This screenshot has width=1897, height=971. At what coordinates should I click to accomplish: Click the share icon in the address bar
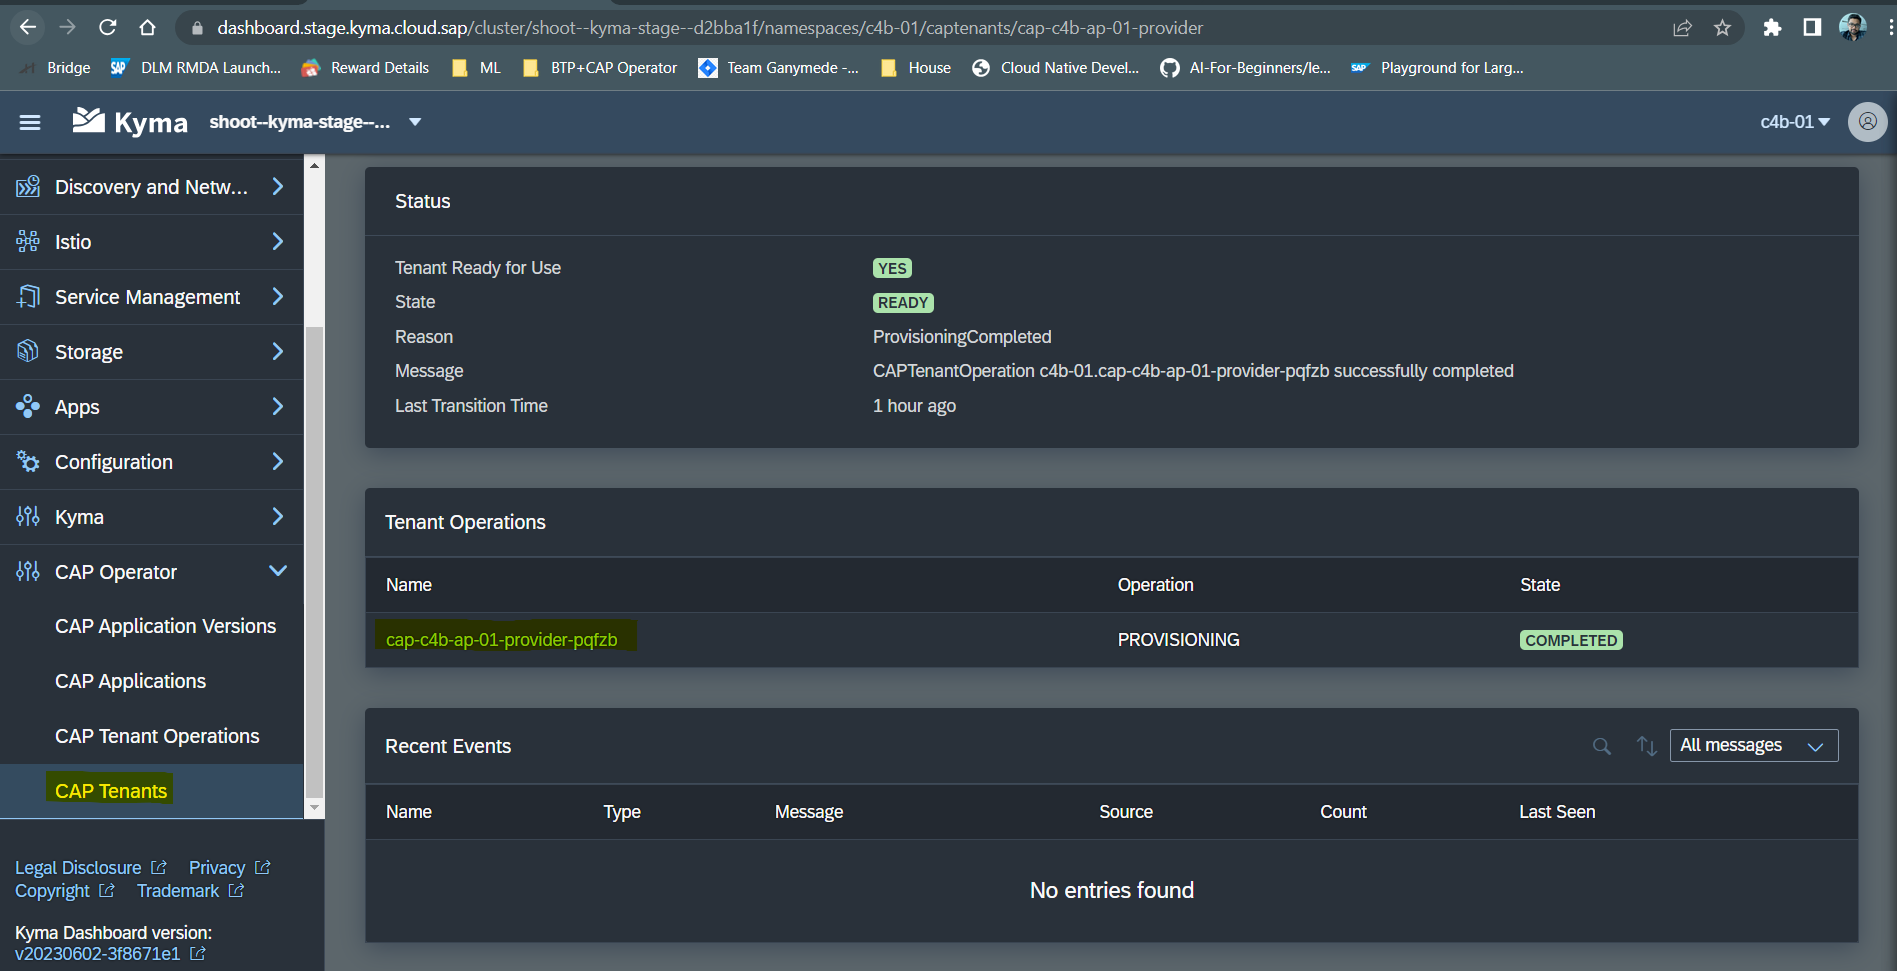(1683, 27)
